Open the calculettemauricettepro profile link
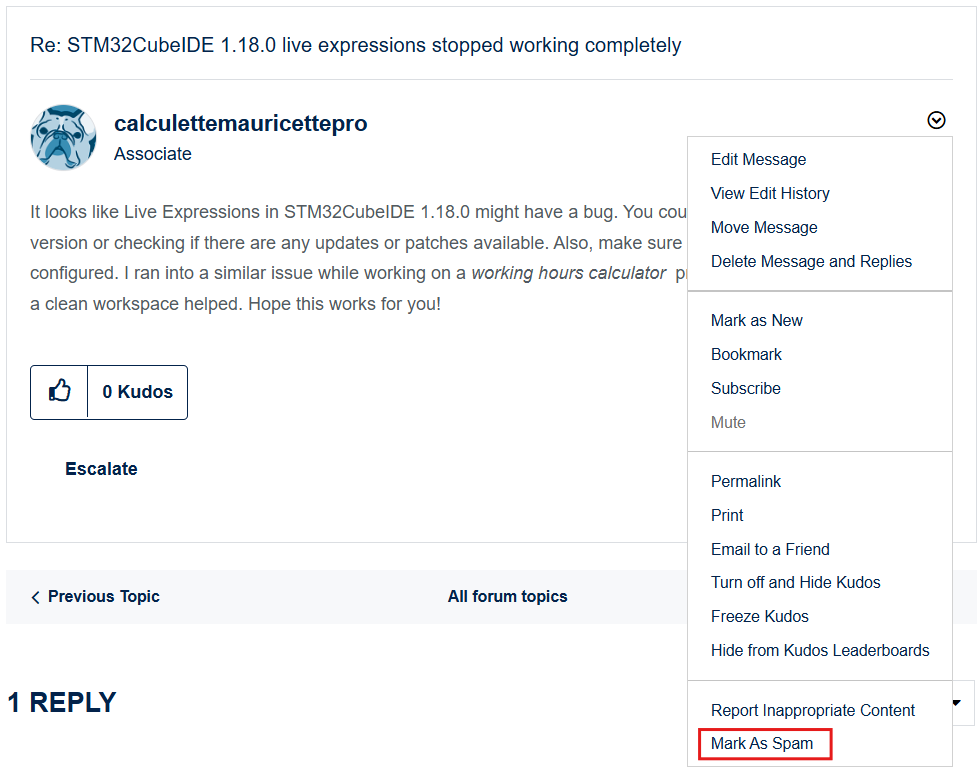The image size is (979, 769). [240, 124]
